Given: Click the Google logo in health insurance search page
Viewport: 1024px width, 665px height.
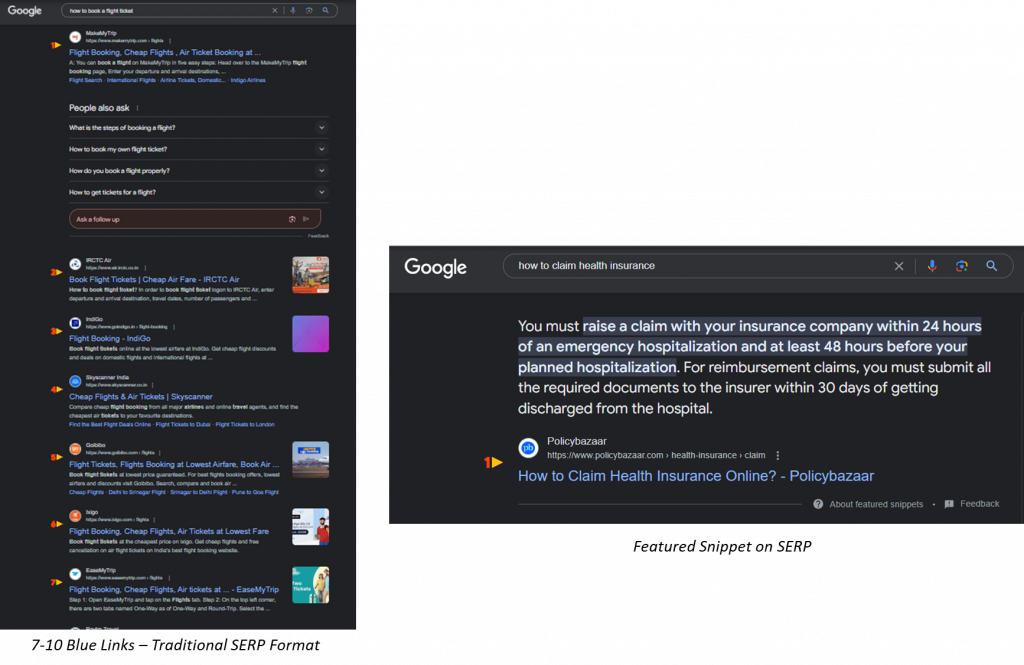Looking at the screenshot, I should 436,267.
